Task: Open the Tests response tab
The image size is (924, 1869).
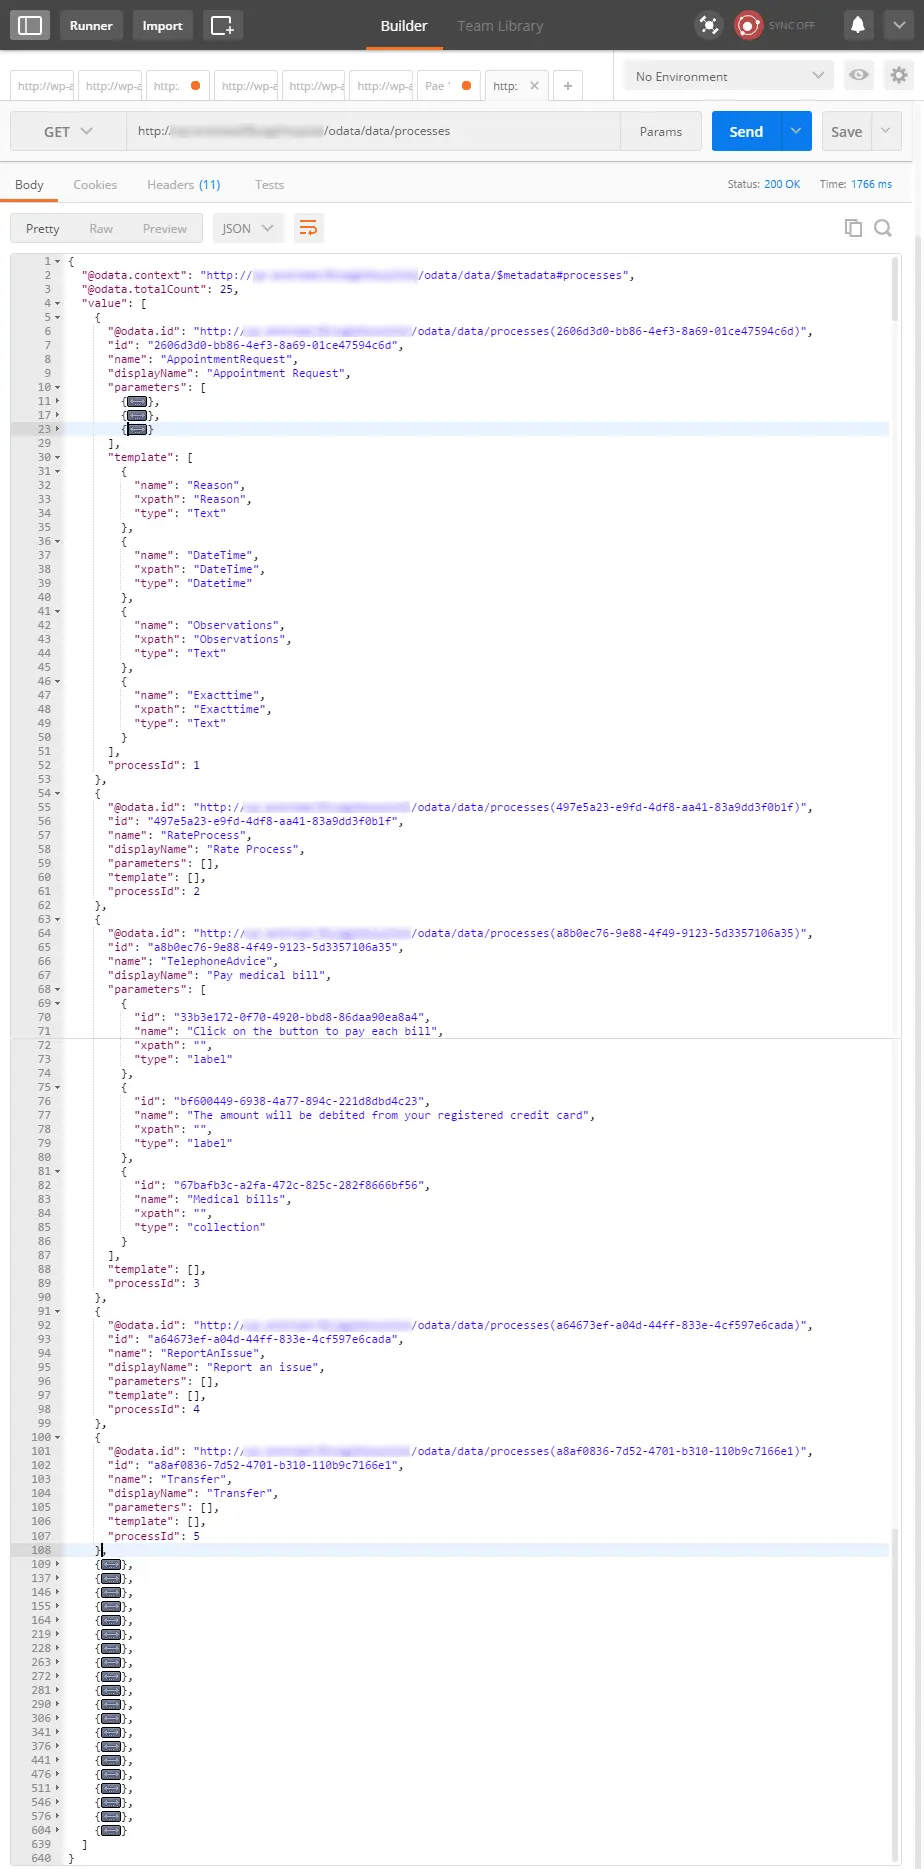Action: (x=269, y=185)
